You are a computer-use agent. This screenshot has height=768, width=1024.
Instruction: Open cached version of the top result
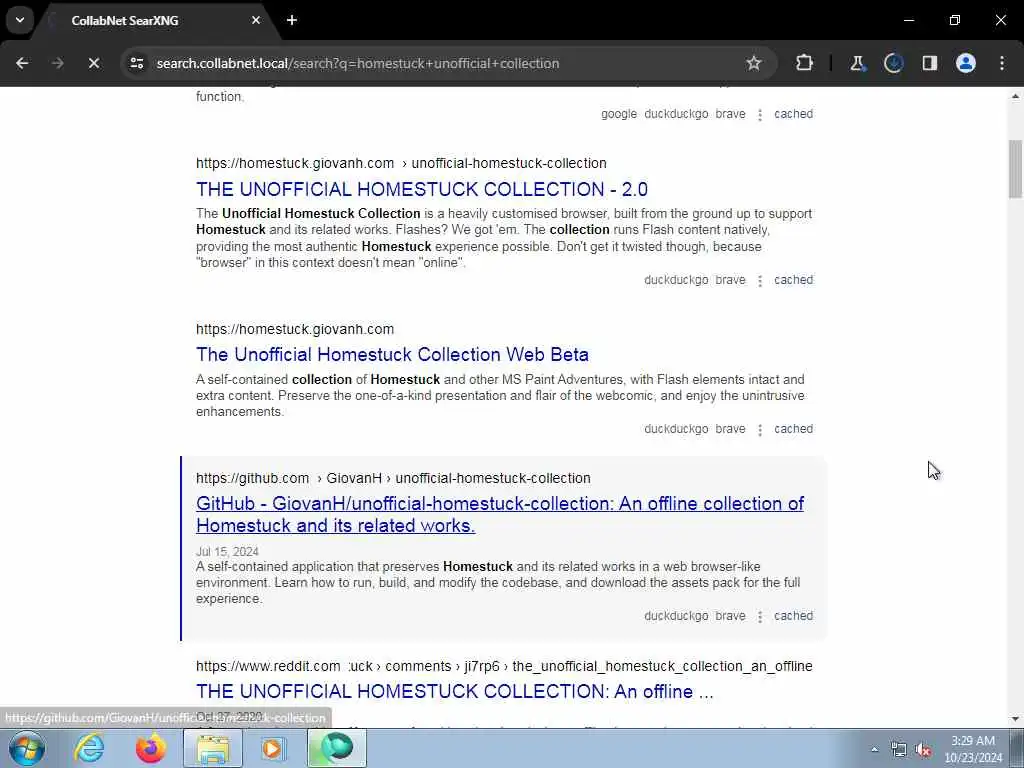tap(793, 114)
